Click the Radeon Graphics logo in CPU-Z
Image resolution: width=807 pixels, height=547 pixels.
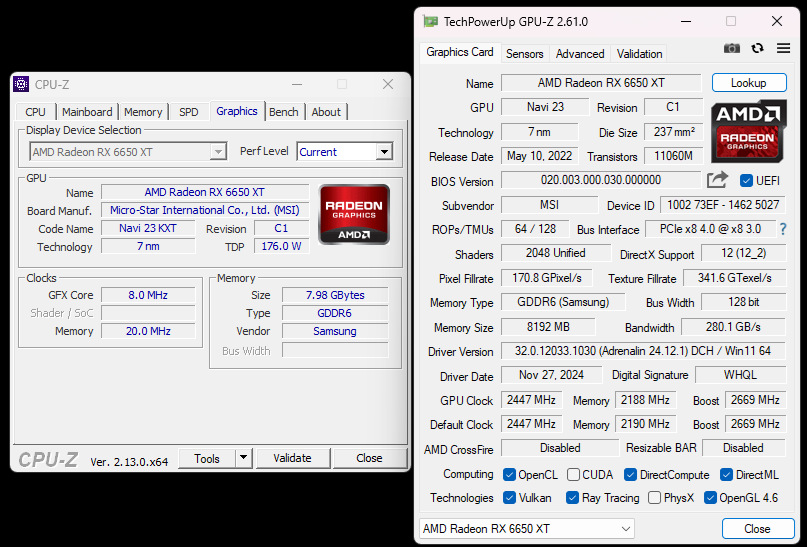(x=354, y=214)
